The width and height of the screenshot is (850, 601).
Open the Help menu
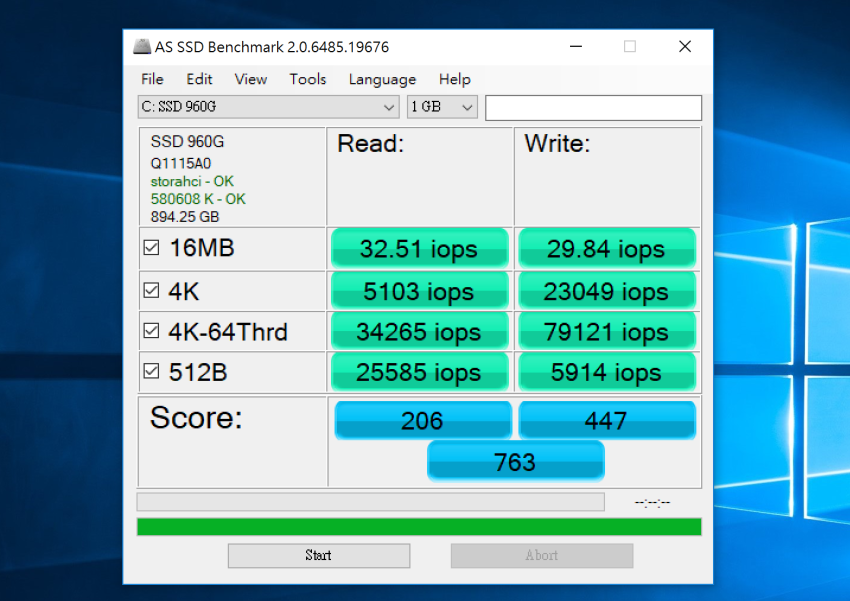coord(454,79)
